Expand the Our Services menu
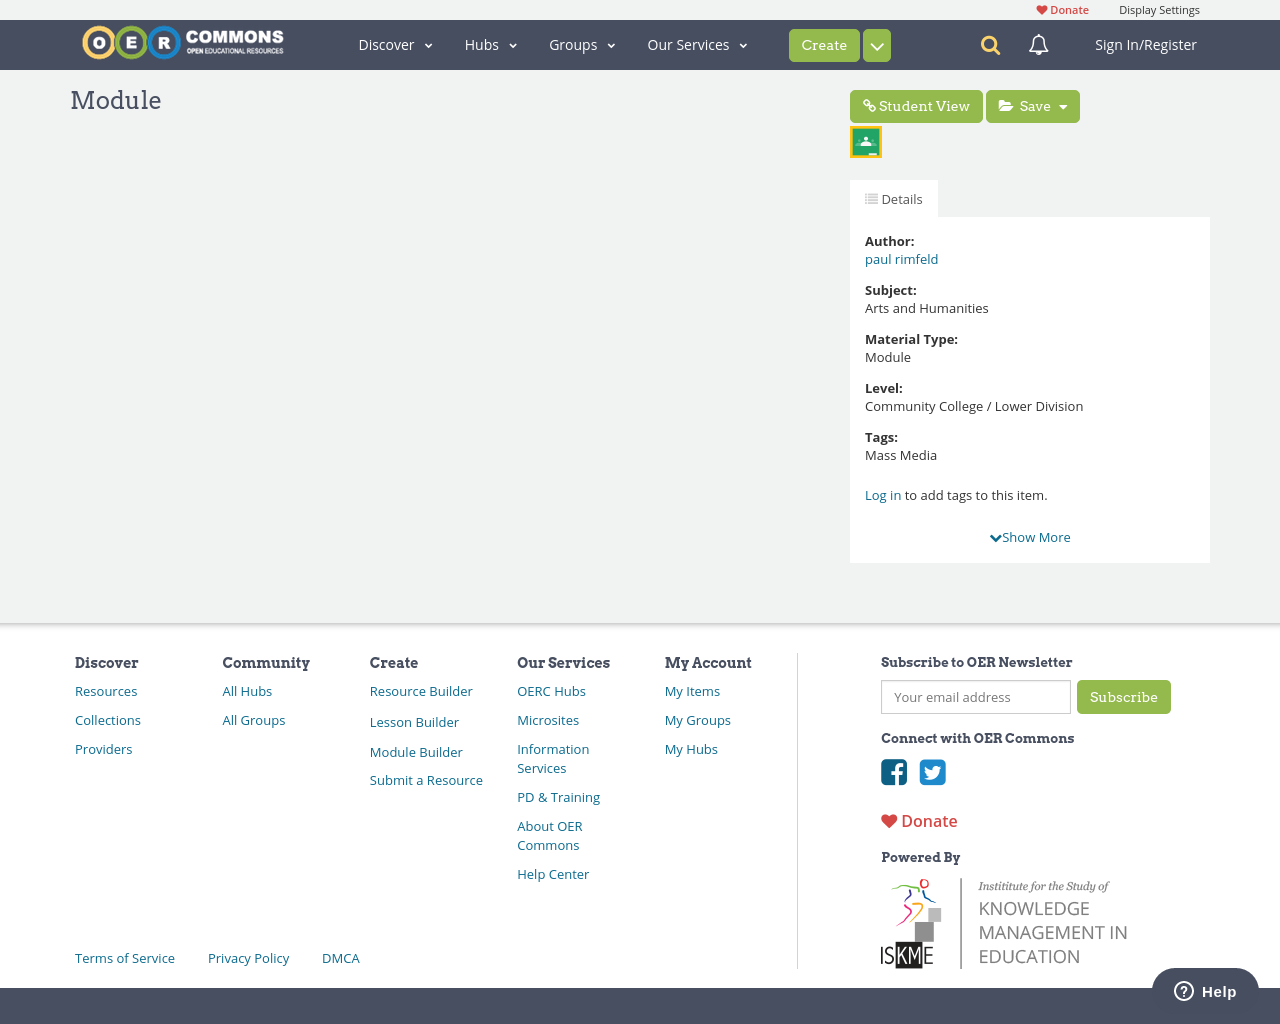Image resolution: width=1280 pixels, height=1024 pixels. pos(697,45)
